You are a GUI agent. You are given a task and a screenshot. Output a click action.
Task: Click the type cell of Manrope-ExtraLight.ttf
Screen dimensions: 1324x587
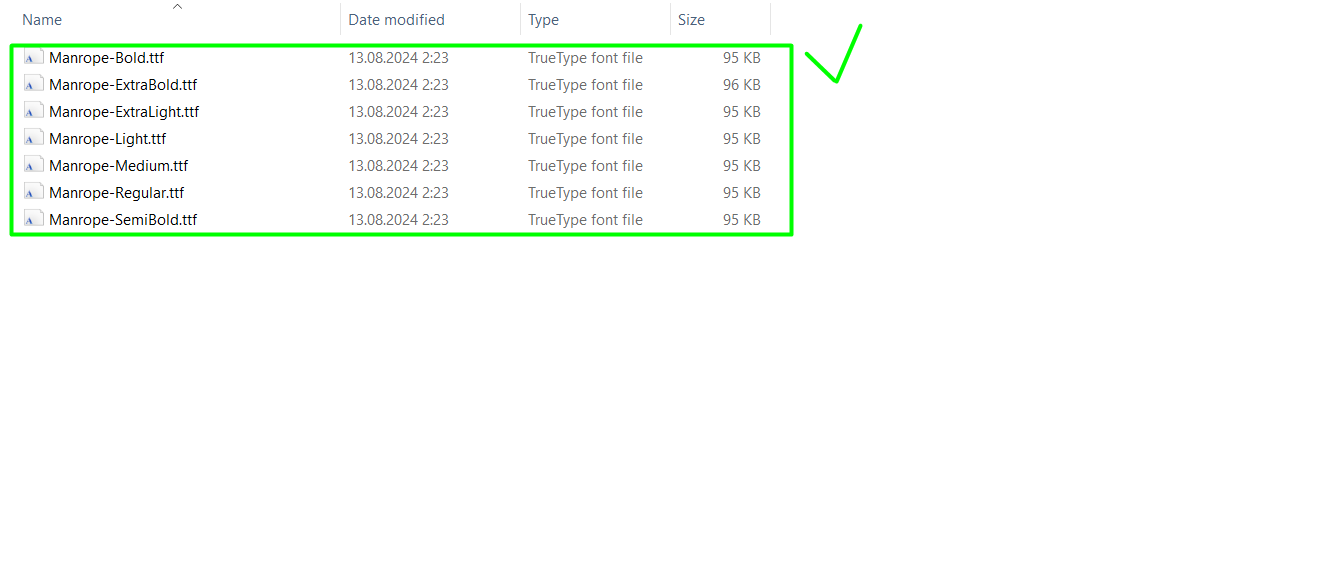click(585, 112)
